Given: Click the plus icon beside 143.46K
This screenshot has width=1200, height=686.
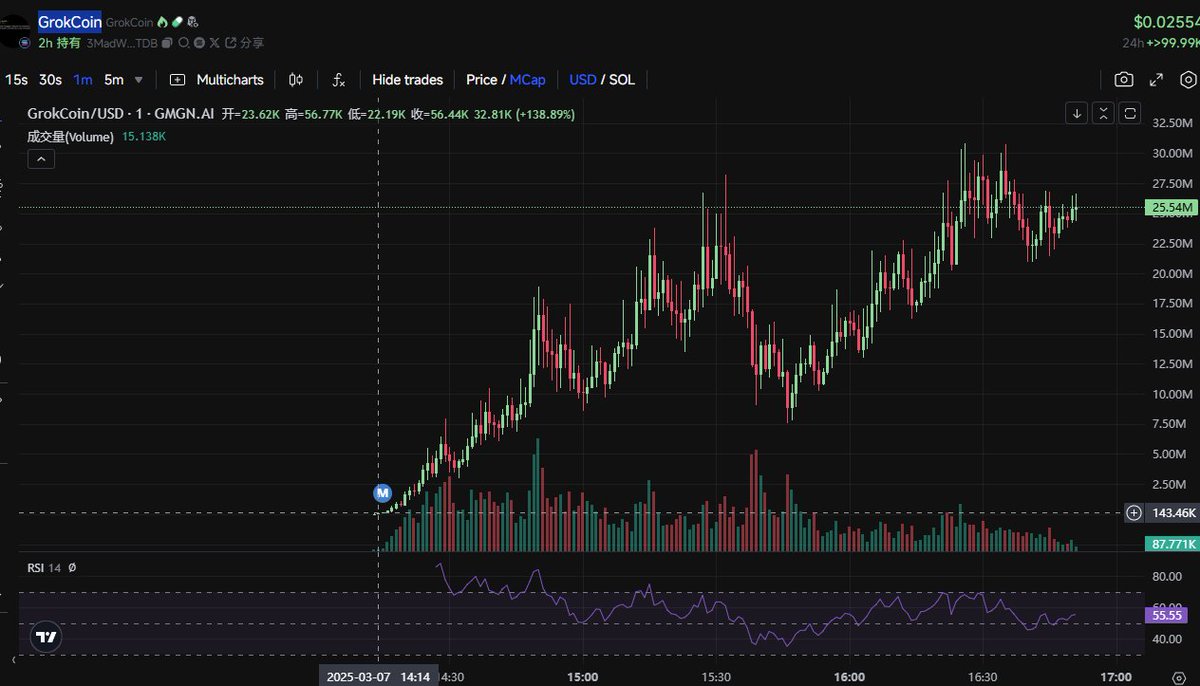Looking at the screenshot, I should [1134, 513].
